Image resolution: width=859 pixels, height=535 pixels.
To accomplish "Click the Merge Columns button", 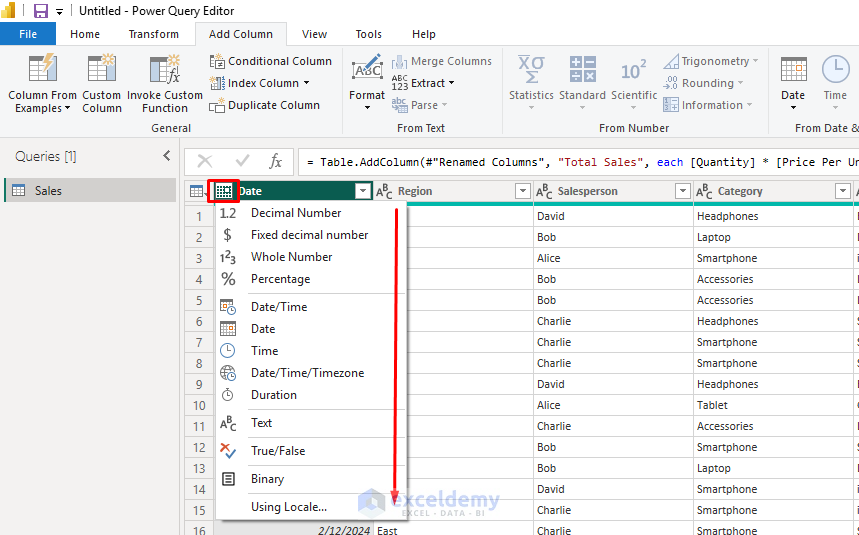I will pyautogui.click(x=442, y=61).
